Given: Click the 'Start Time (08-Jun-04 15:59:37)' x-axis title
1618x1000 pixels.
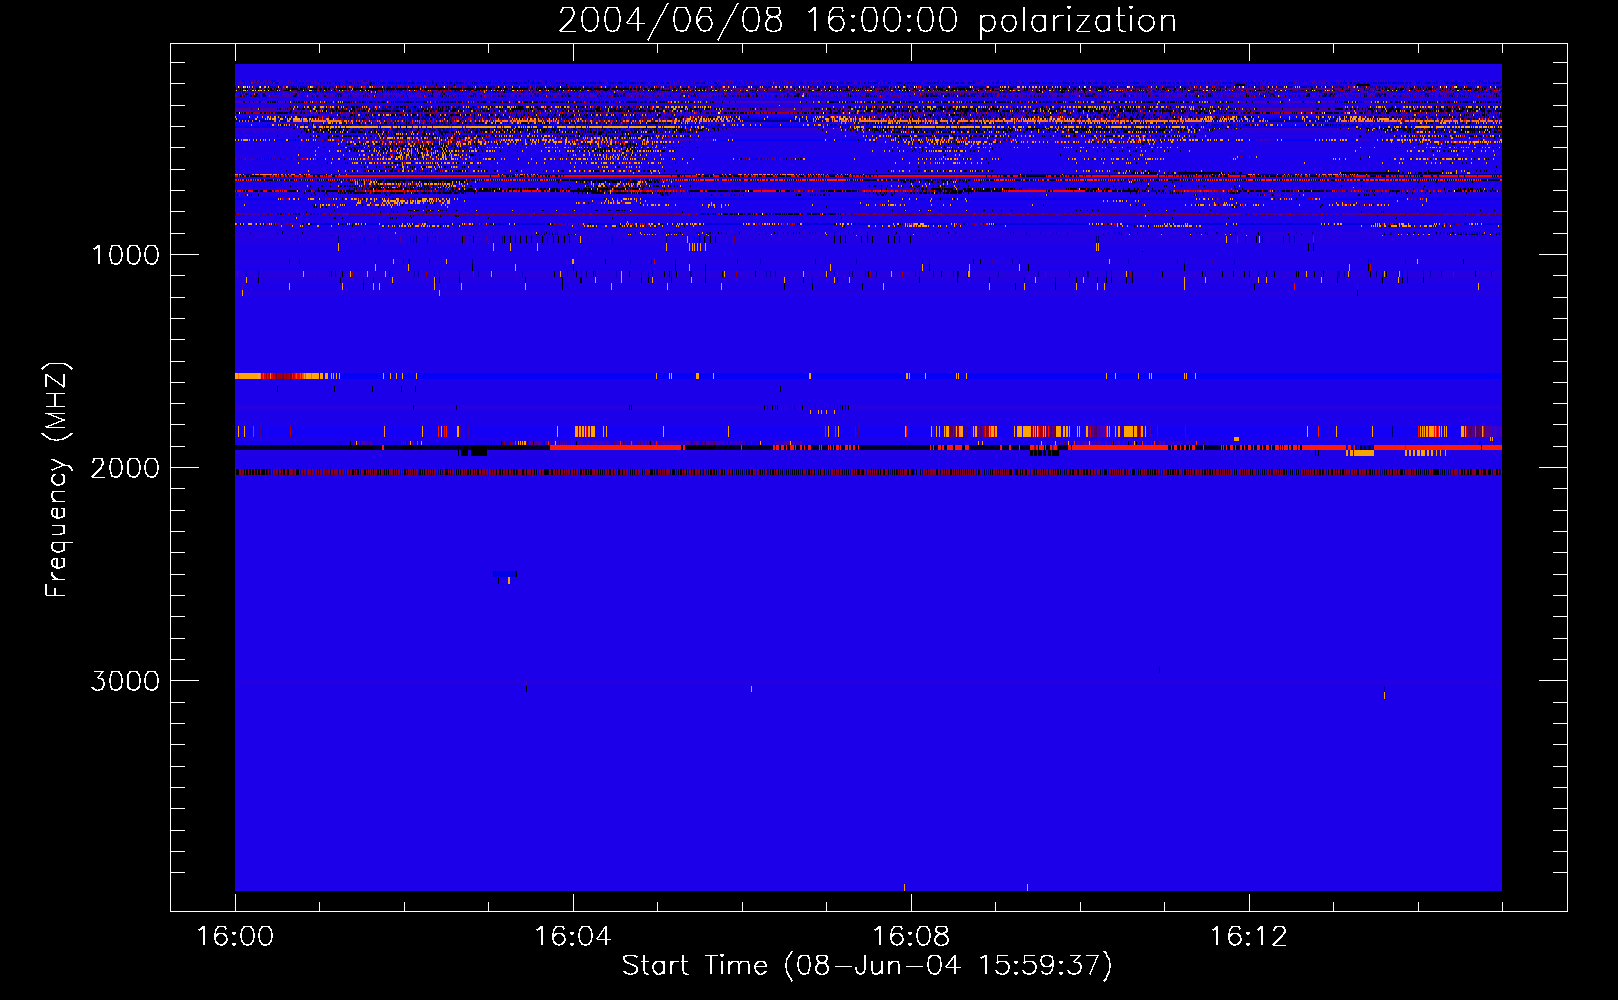Looking at the screenshot, I should pyautogui.click(x=867, y=966).
